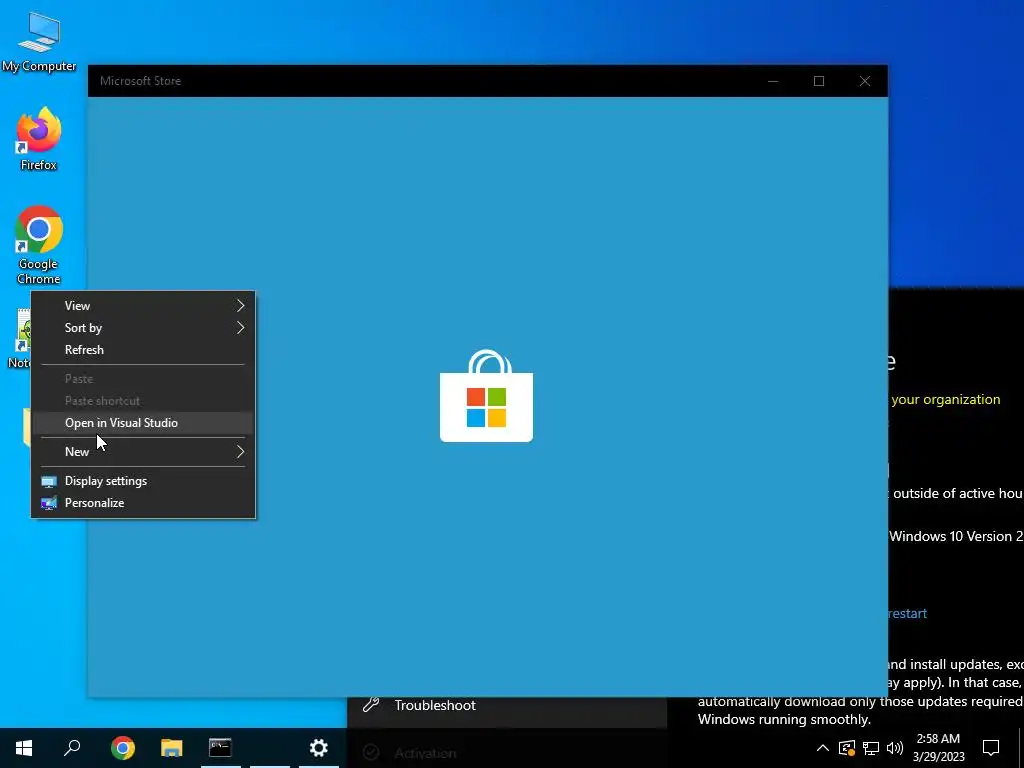Screen dimensions: 1024x768
Task: Open the My Computer desktop icon
Action: [39, 41]
